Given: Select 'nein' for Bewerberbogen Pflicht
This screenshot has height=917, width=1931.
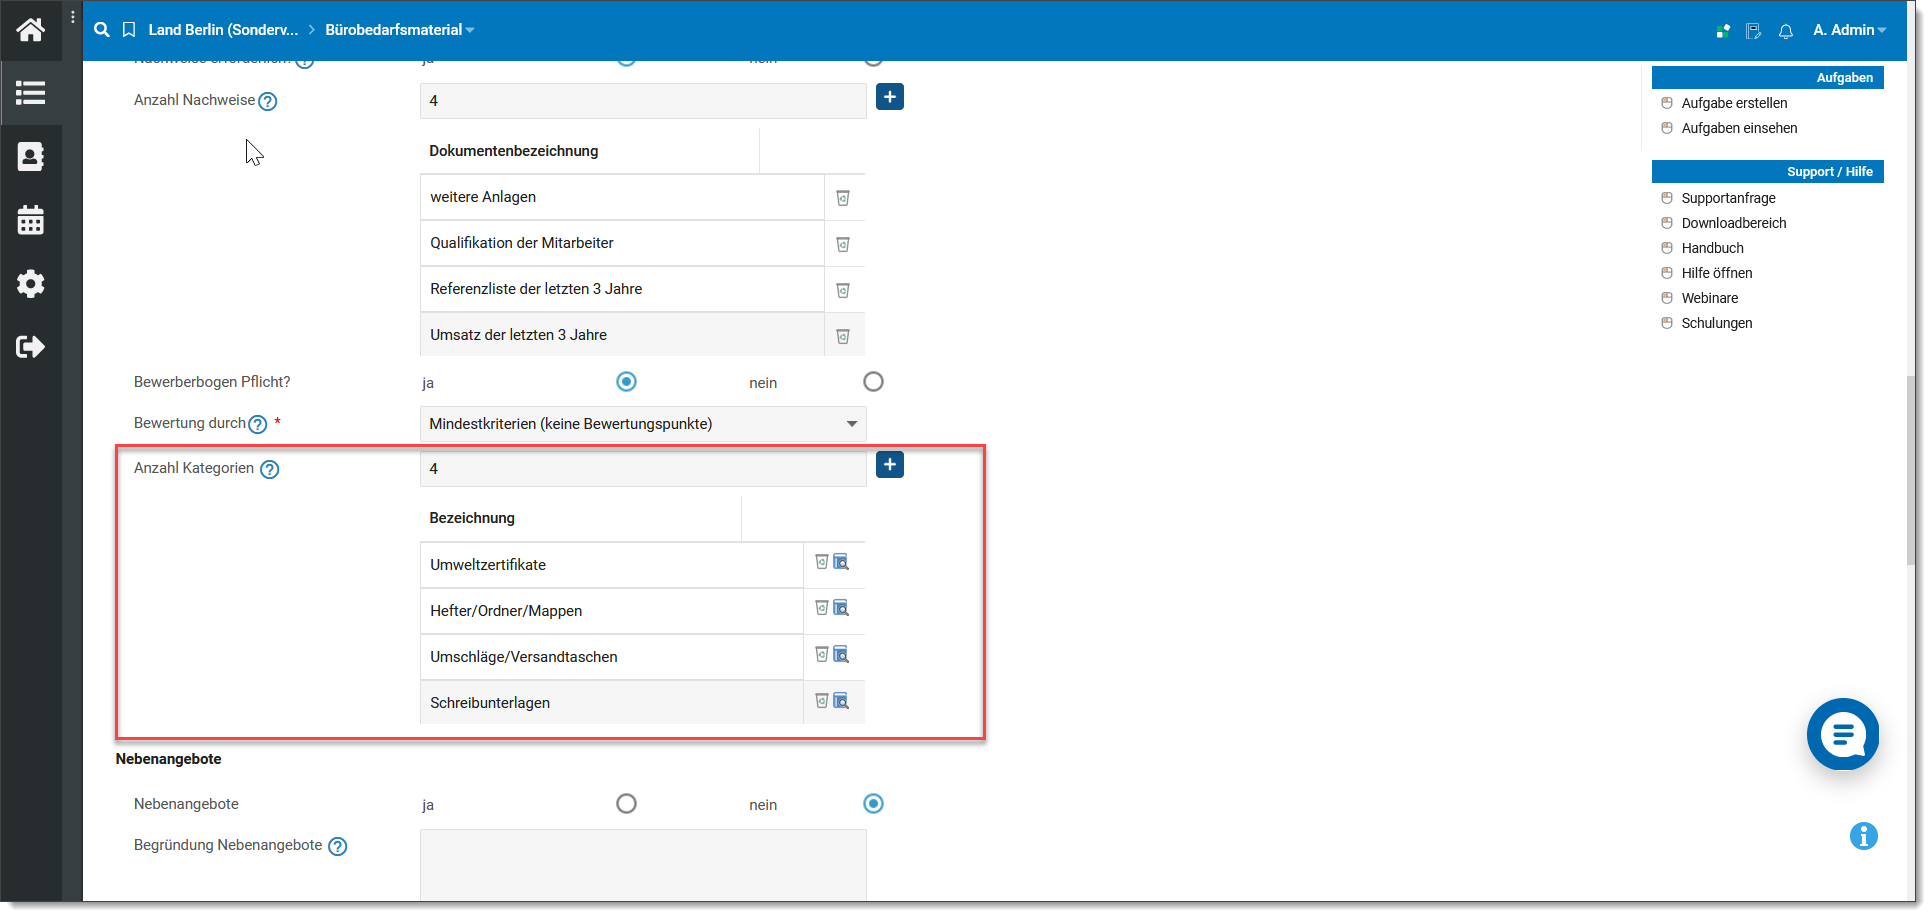Looking at the screenshot, I should click(873, 382).
